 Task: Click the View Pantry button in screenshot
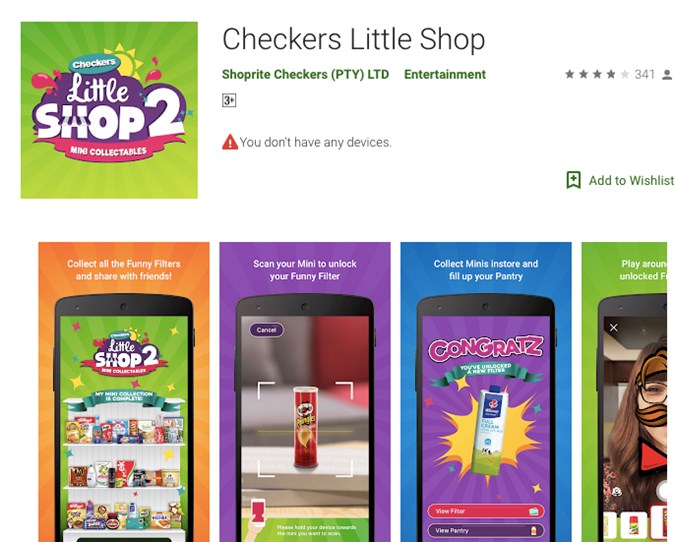click(486, 530)
